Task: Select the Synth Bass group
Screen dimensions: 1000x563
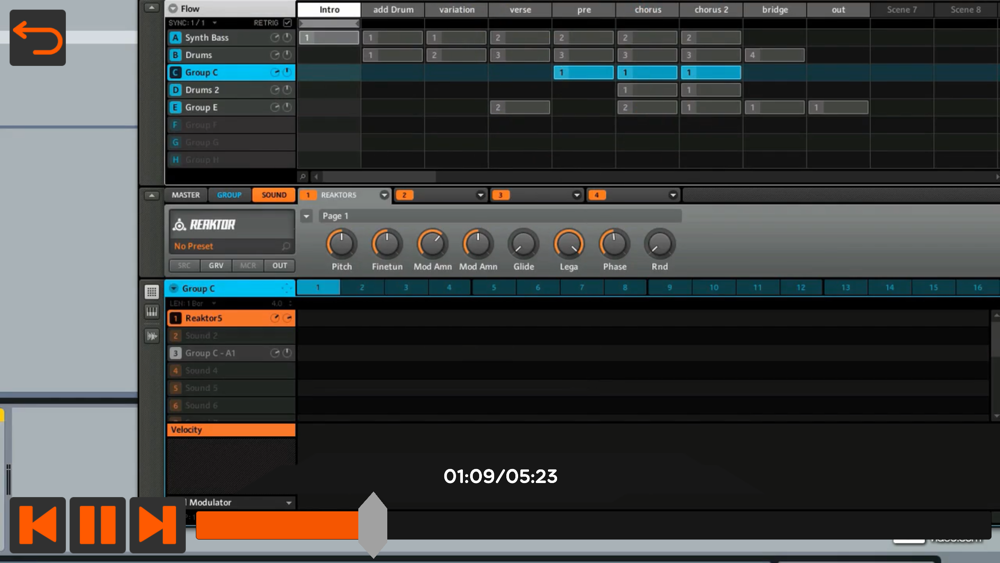Action: point(207,38)
